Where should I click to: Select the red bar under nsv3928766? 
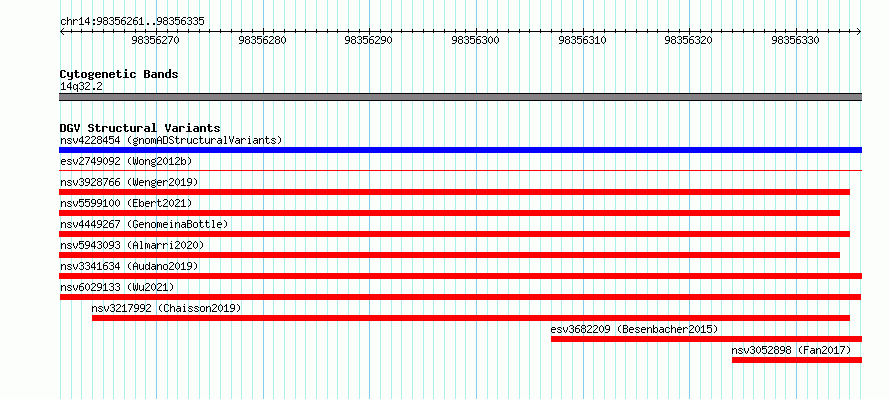point(455,192)
